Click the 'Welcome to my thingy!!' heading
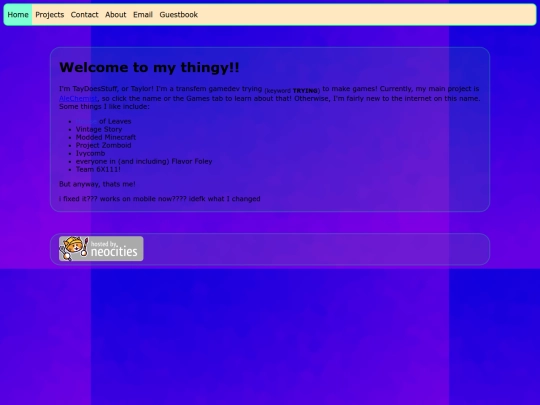This screenshot has width=540, height=405. click(x=149, y=67)
